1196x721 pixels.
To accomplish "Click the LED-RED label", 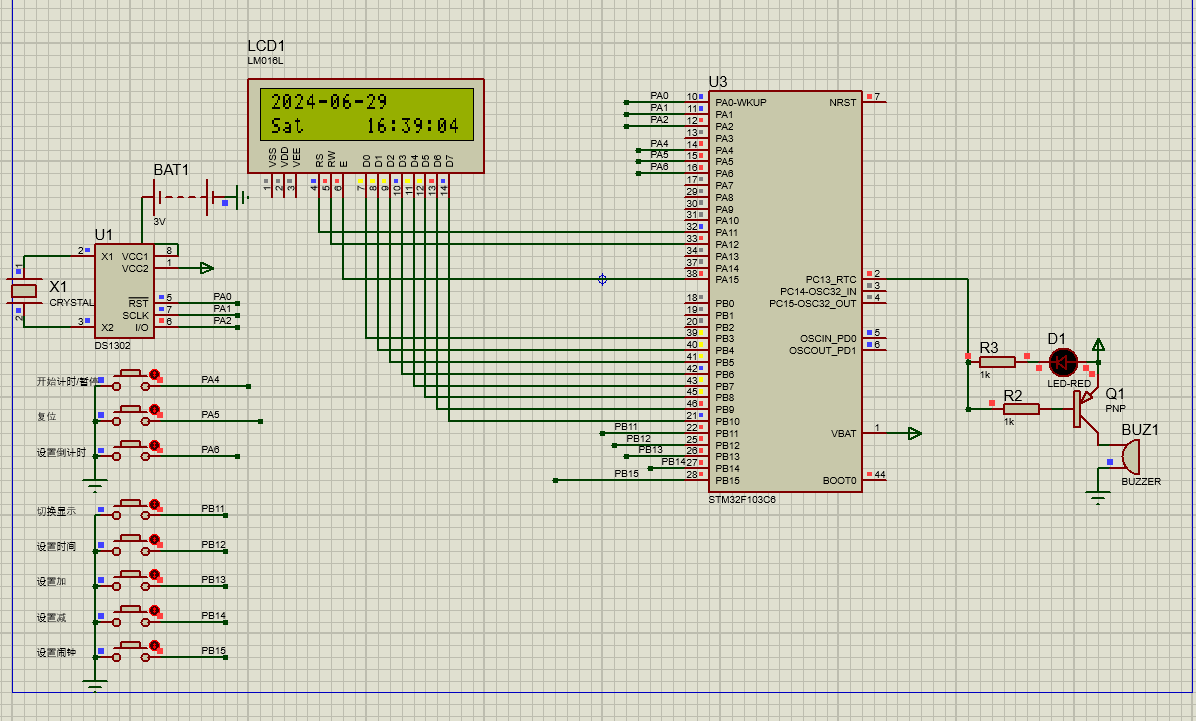I will click(1069, 383).
